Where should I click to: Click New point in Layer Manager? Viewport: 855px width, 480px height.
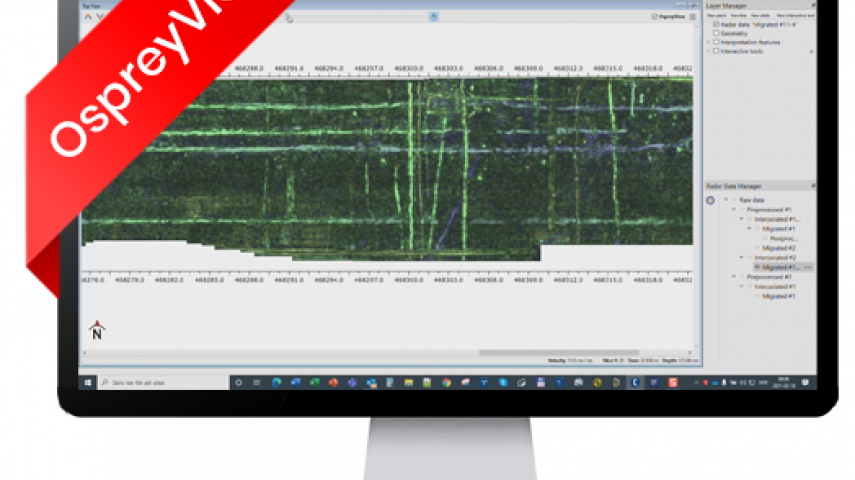(x=716, y=15)
